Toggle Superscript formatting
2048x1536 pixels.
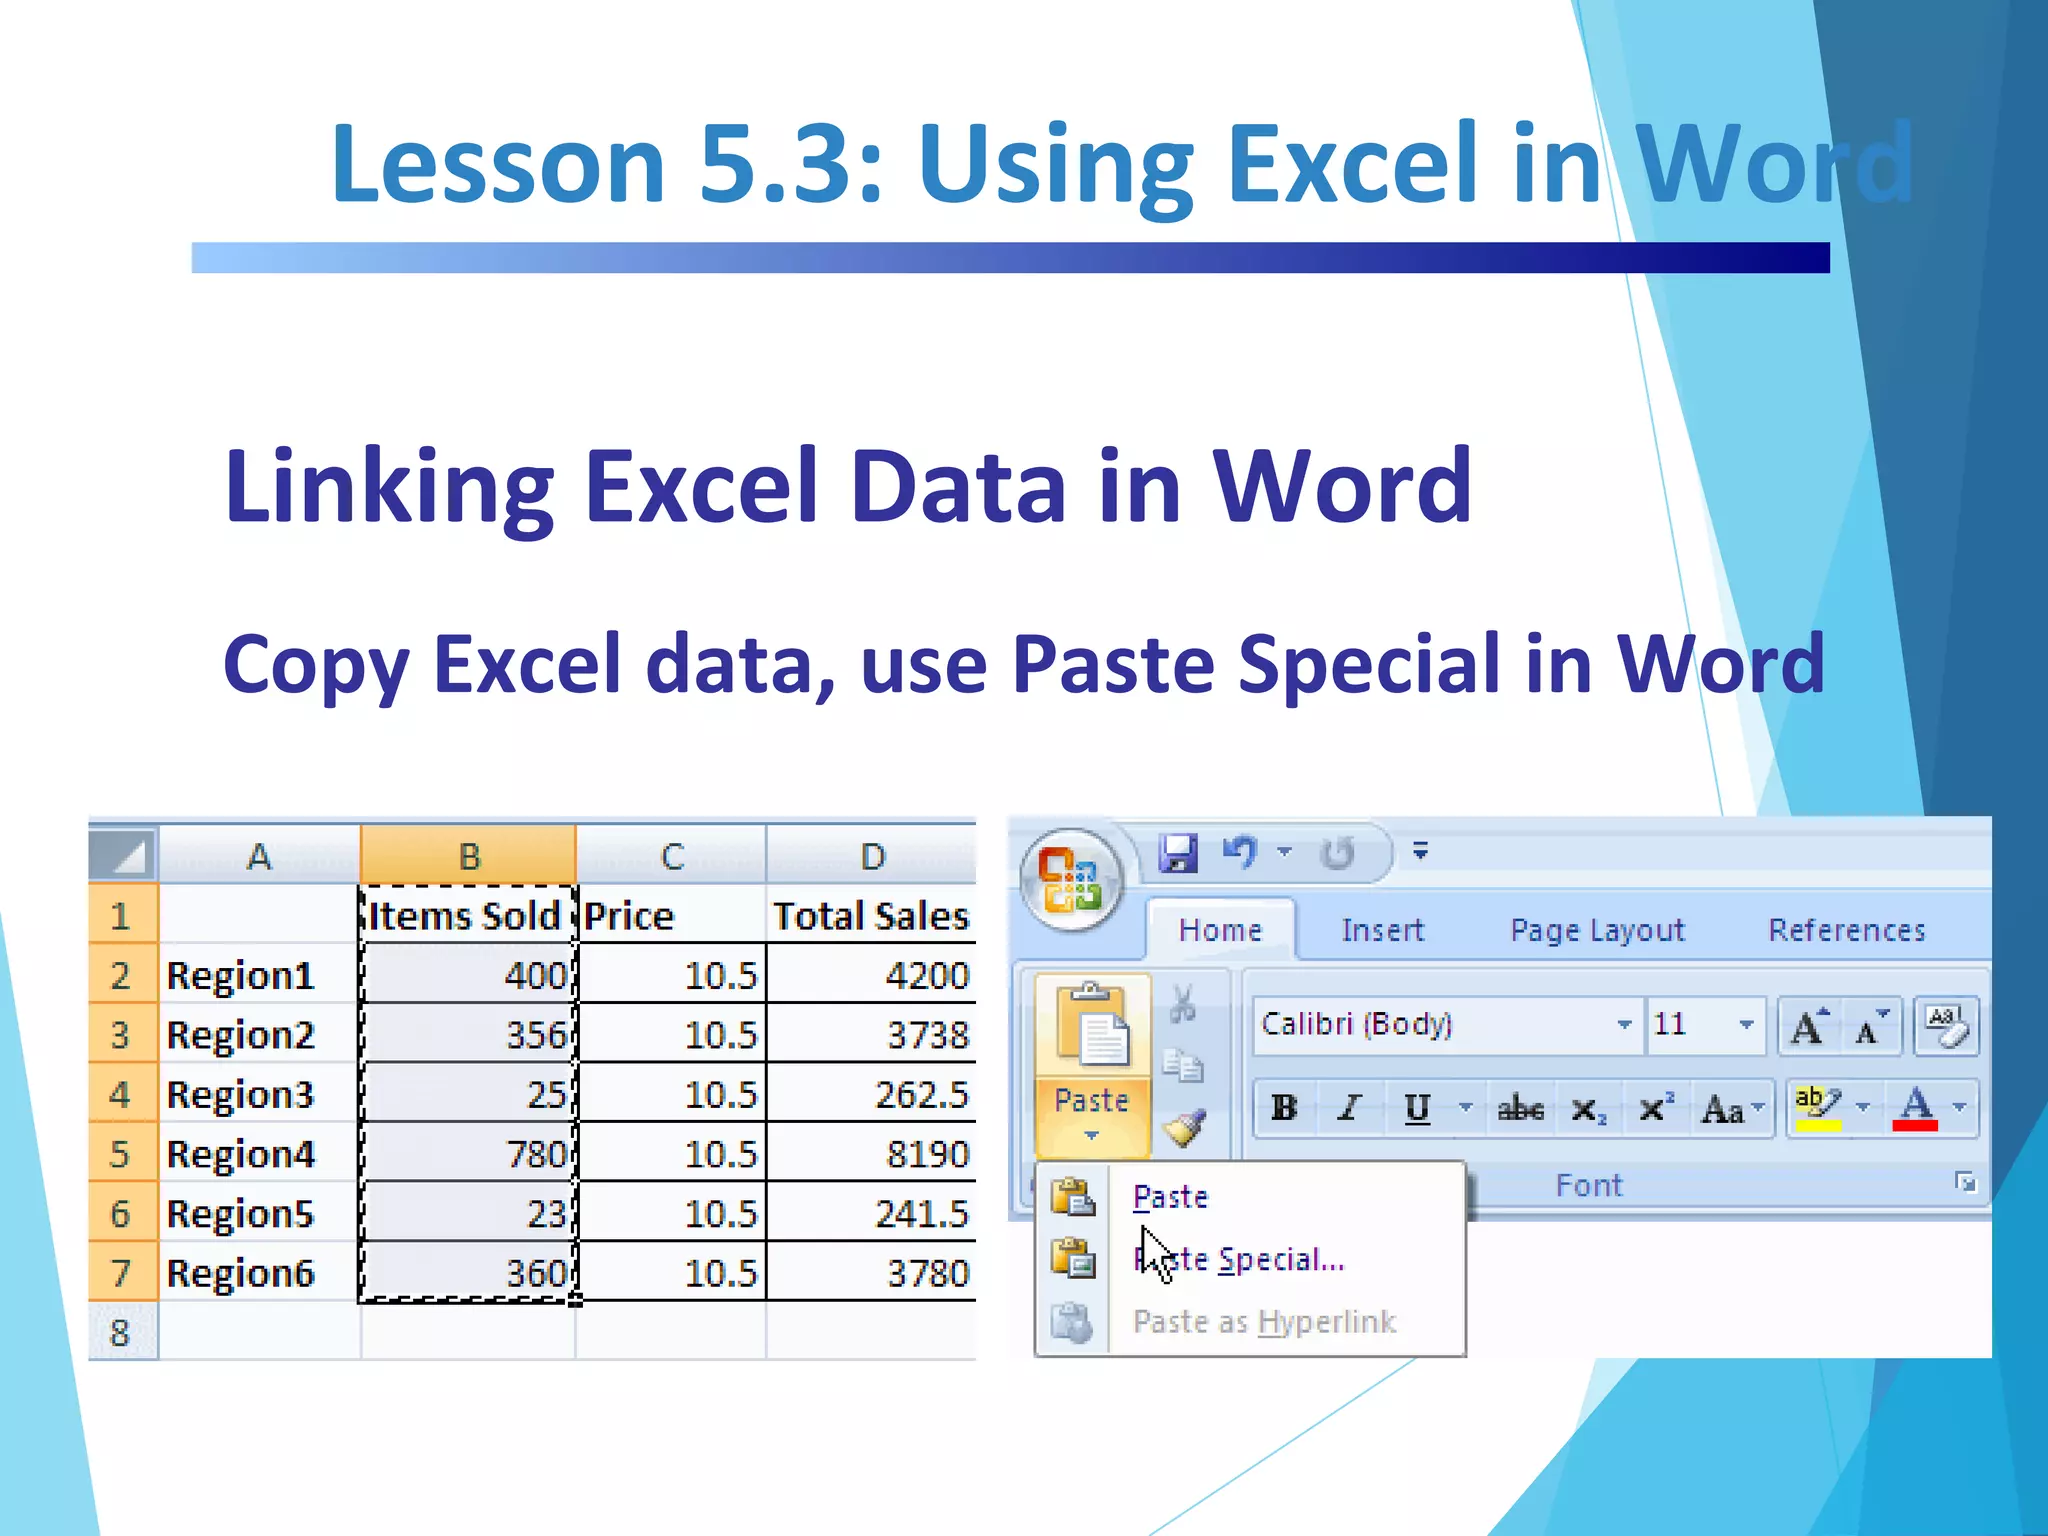coord(1655,1108)
